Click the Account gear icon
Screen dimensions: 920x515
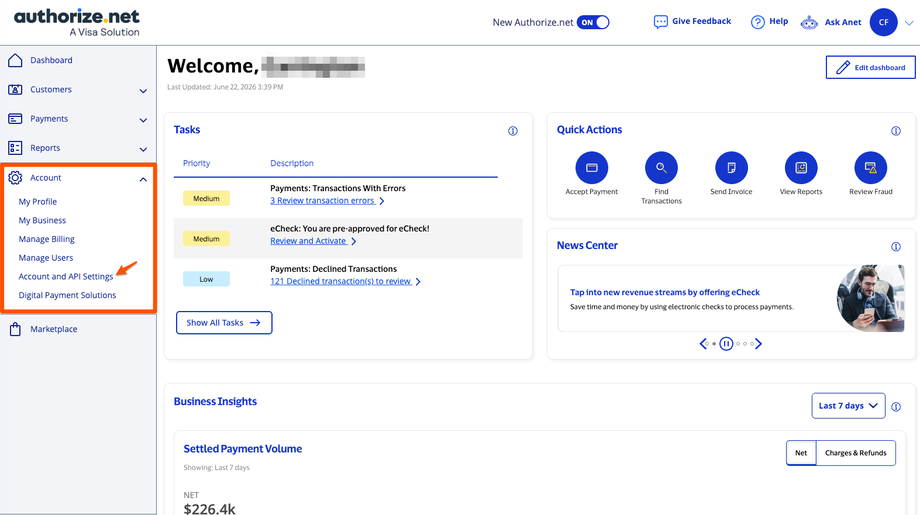pos(15,178)
